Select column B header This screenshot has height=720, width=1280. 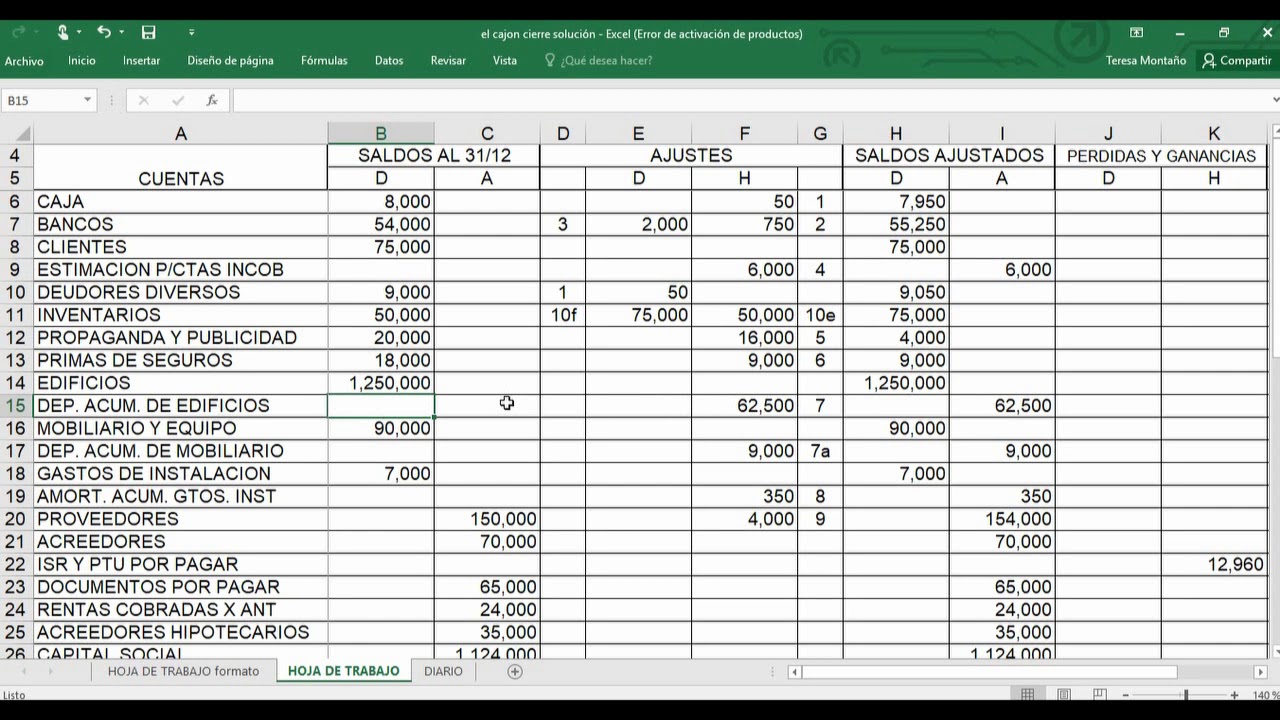[381, 134]
